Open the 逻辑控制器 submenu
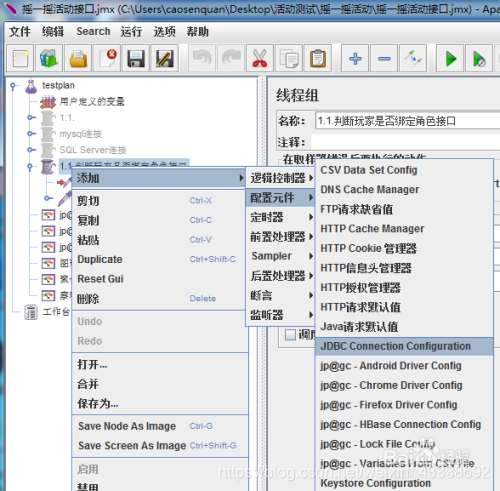The image size is (500, 491). (x=281, y=178)
